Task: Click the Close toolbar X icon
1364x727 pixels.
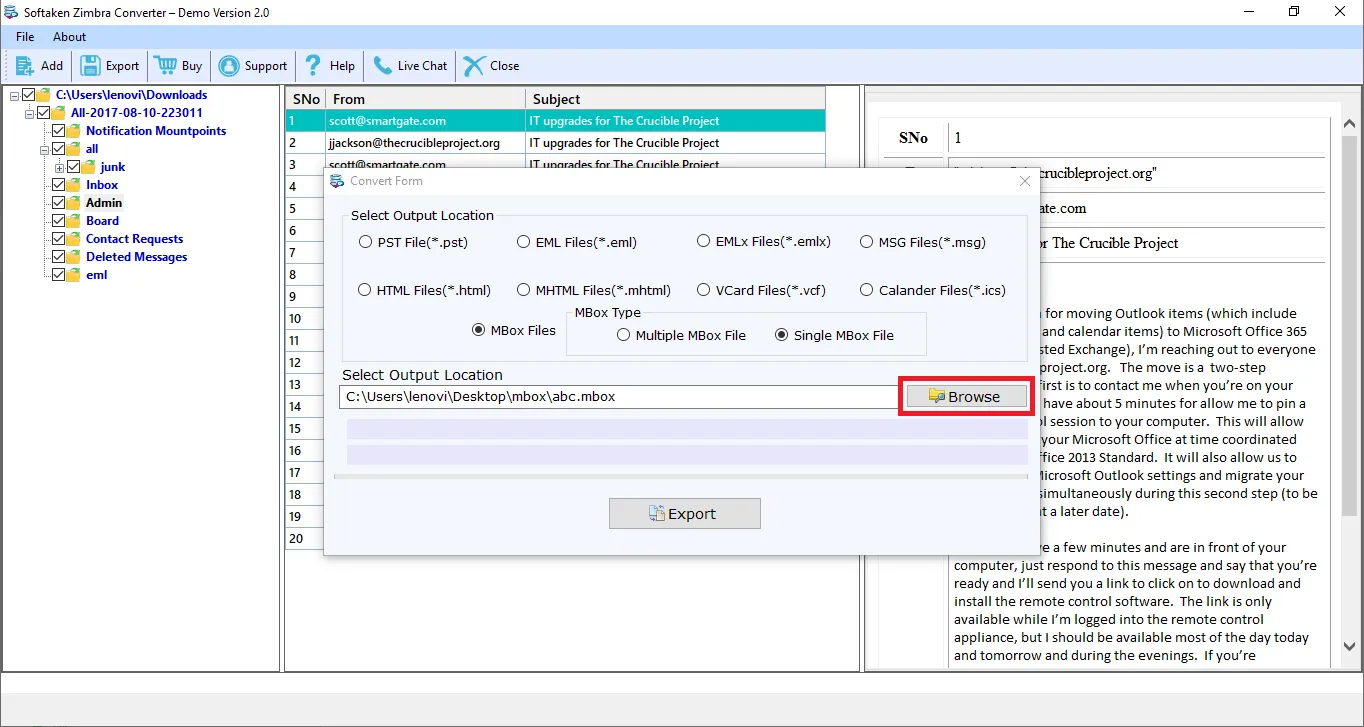Action: [474, 66]
